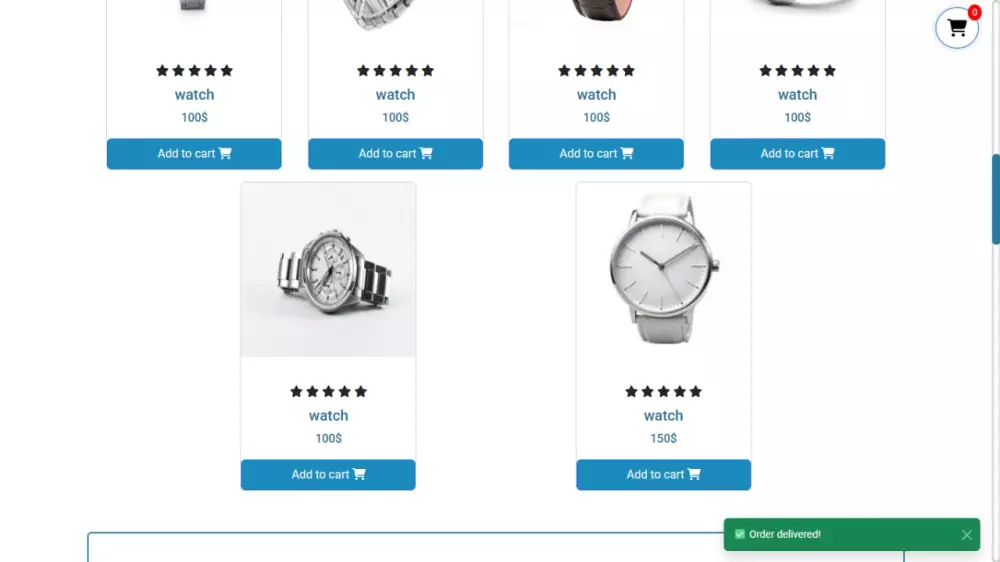
Task: Click the watch title above the 150$ price
Action: [x=663, y=415]
